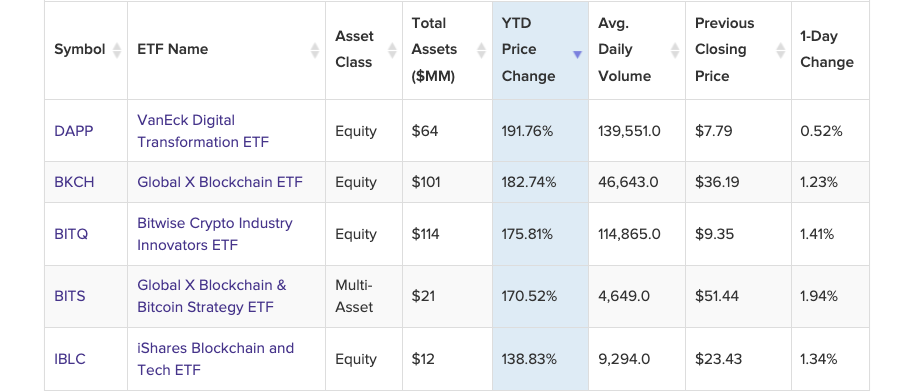Open Bitwise Crypto Industry Innovators ETF
Screen dimensions: 898x391
(215, 234)
